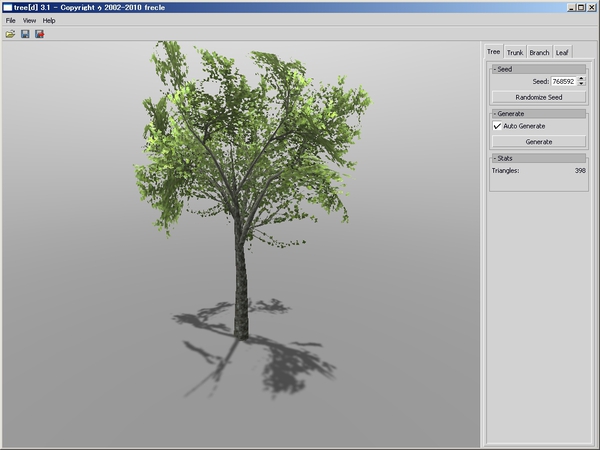The height and width of the screenshot is (450, 600).
Task: Minimize the tree[d] window
Action: [571, 7]
